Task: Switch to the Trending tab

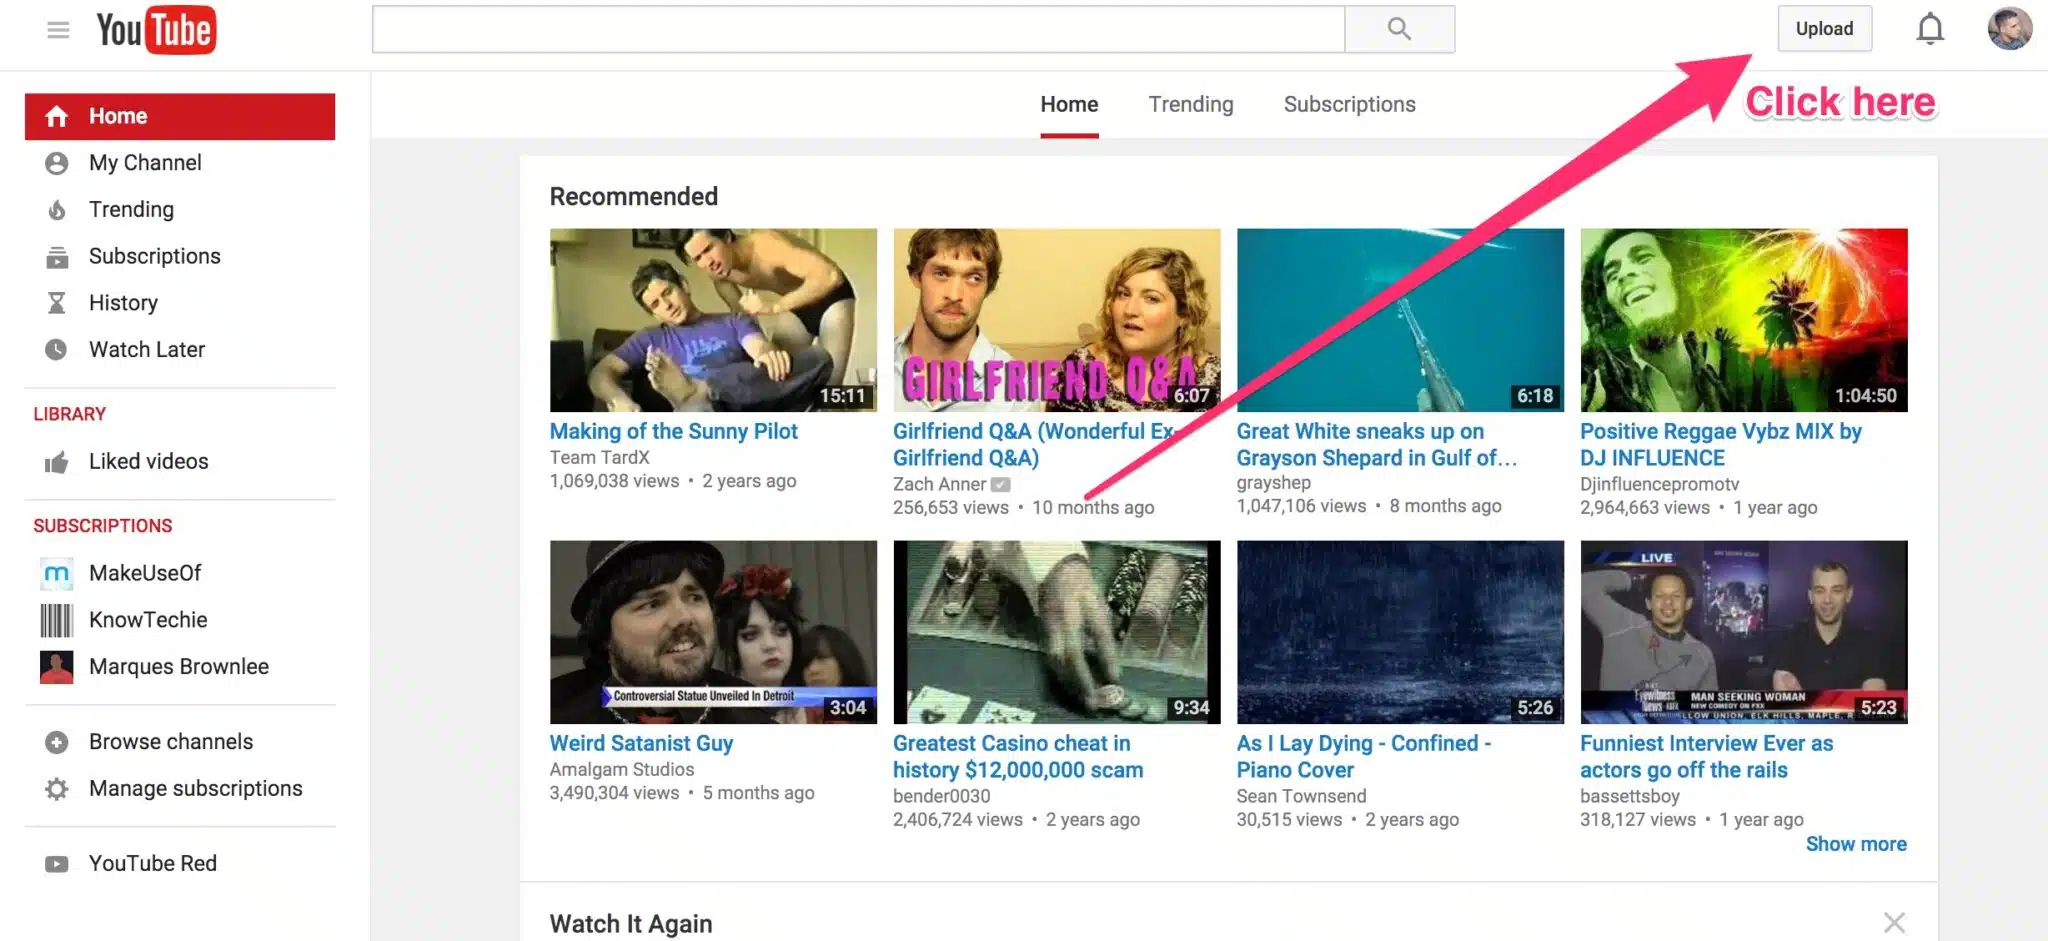Action: (x=1190, y=104)
